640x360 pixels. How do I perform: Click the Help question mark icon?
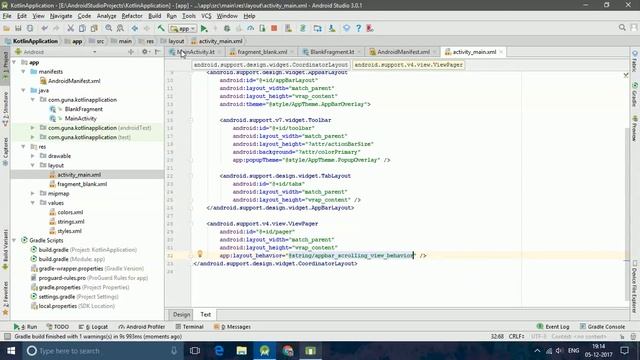358,28
